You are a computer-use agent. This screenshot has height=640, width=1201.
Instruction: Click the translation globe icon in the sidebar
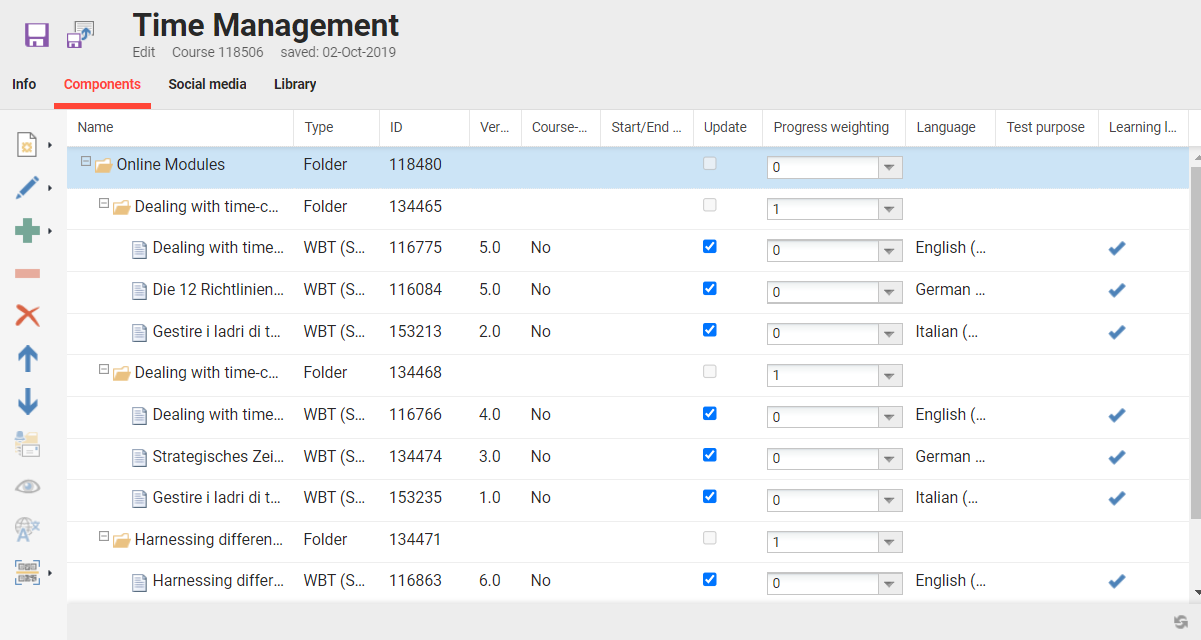(28, 529)
